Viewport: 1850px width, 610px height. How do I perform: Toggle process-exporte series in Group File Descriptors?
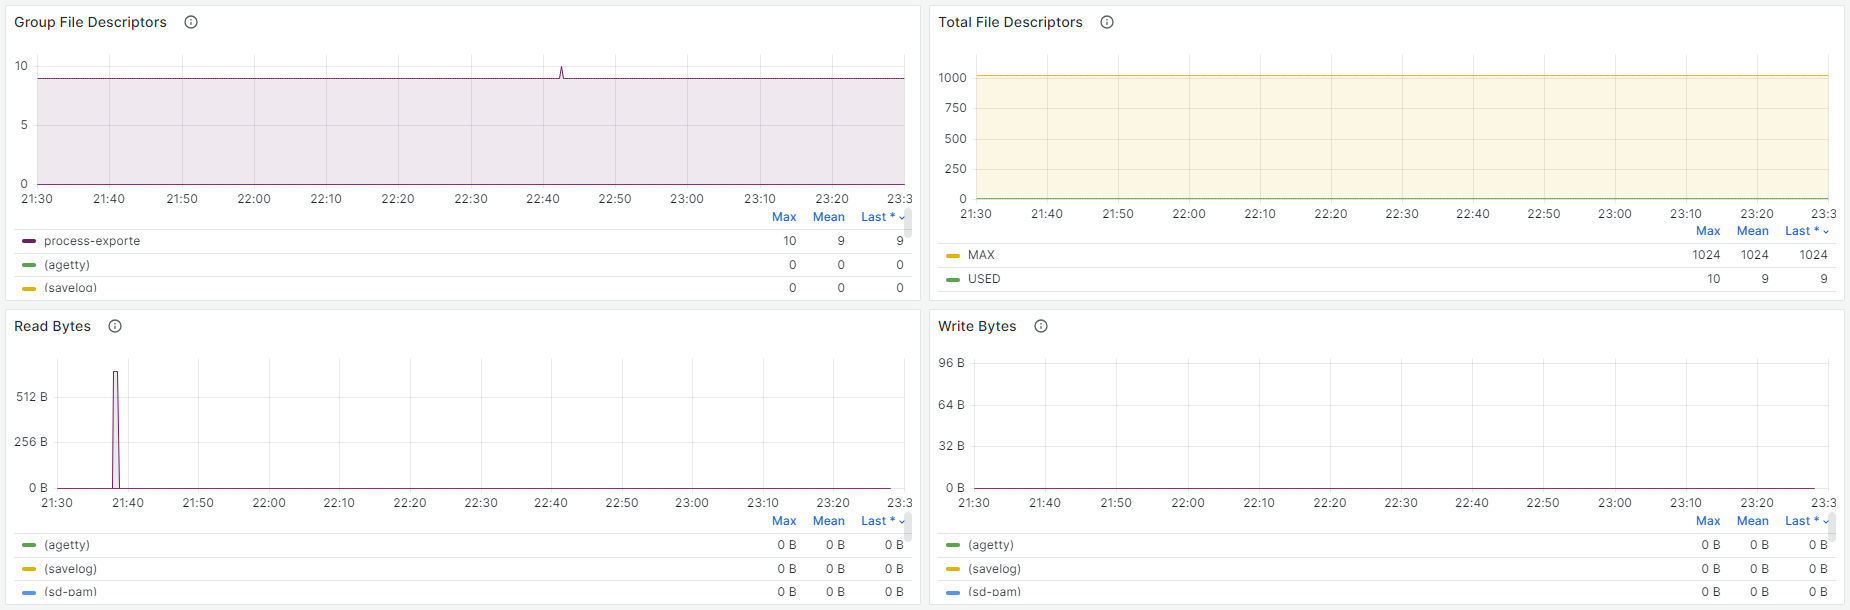pos(92,241)
